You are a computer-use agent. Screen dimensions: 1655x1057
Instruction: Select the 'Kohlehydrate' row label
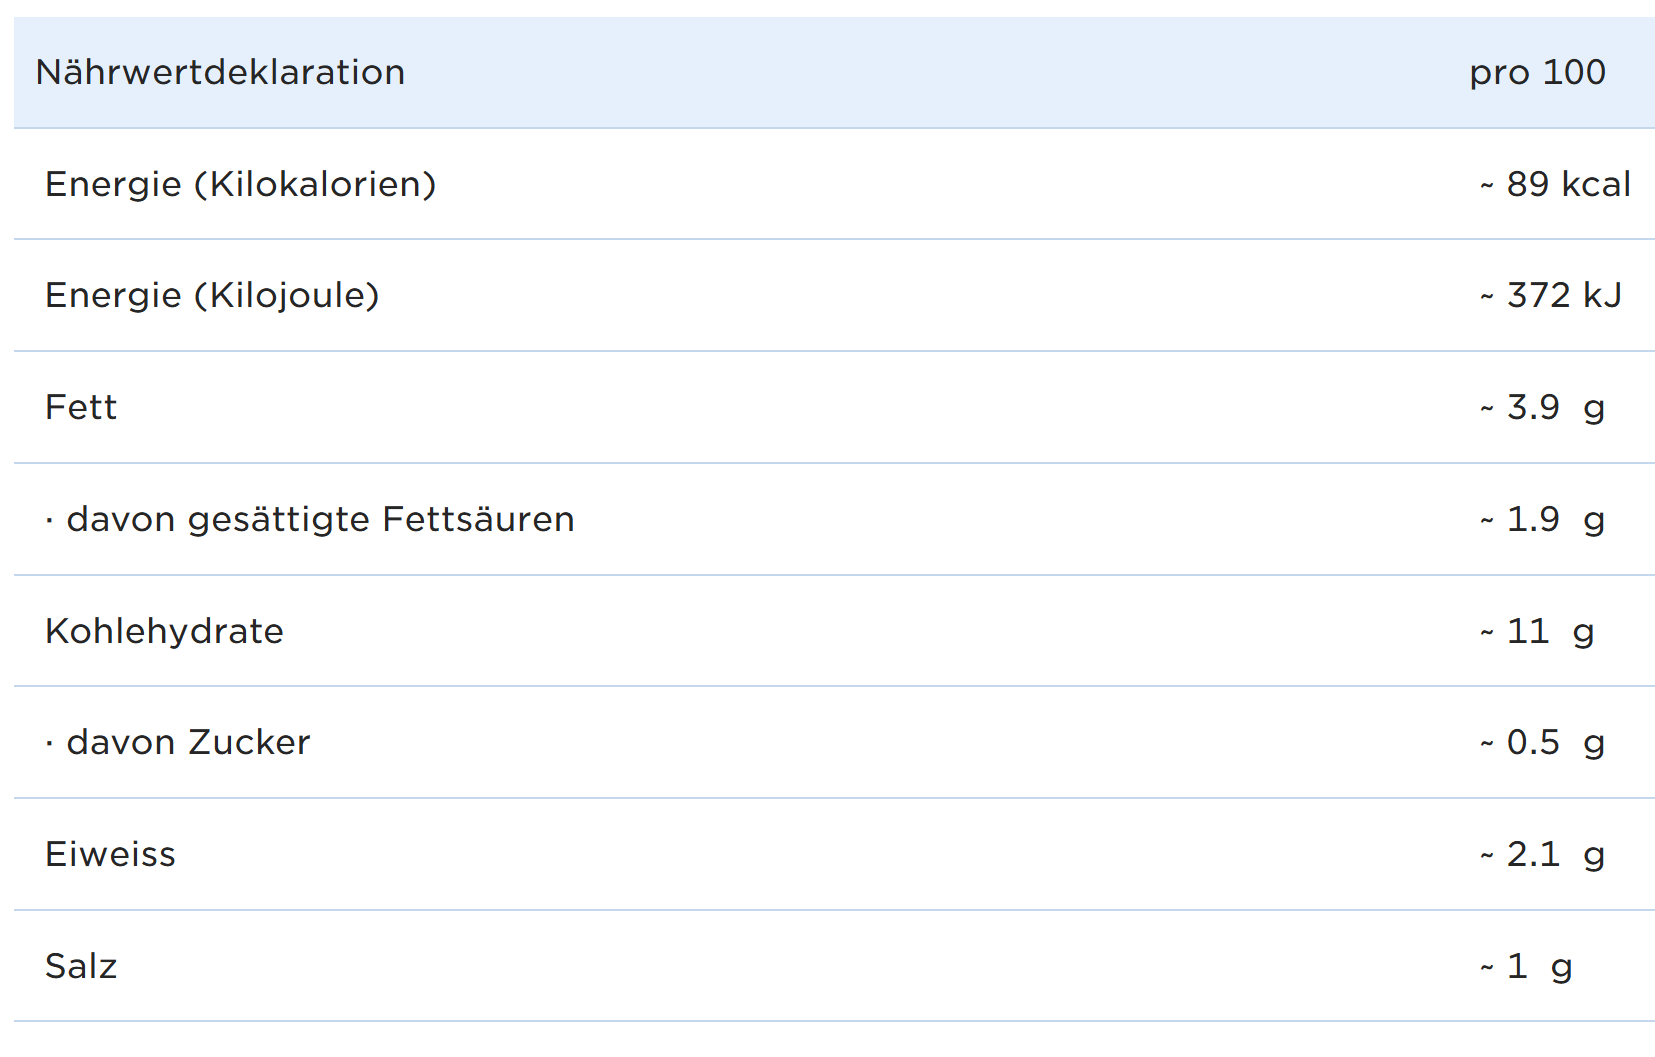point(165,632)
